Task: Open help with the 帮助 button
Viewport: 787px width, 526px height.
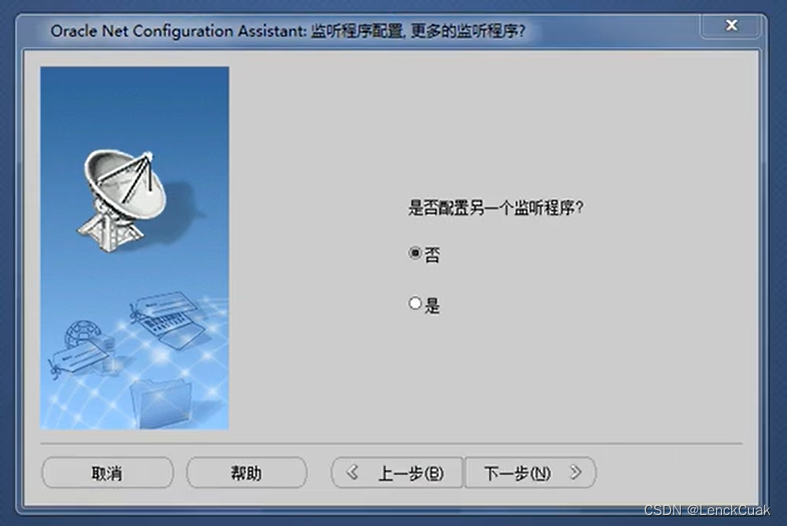Action: tap(246, 472)
